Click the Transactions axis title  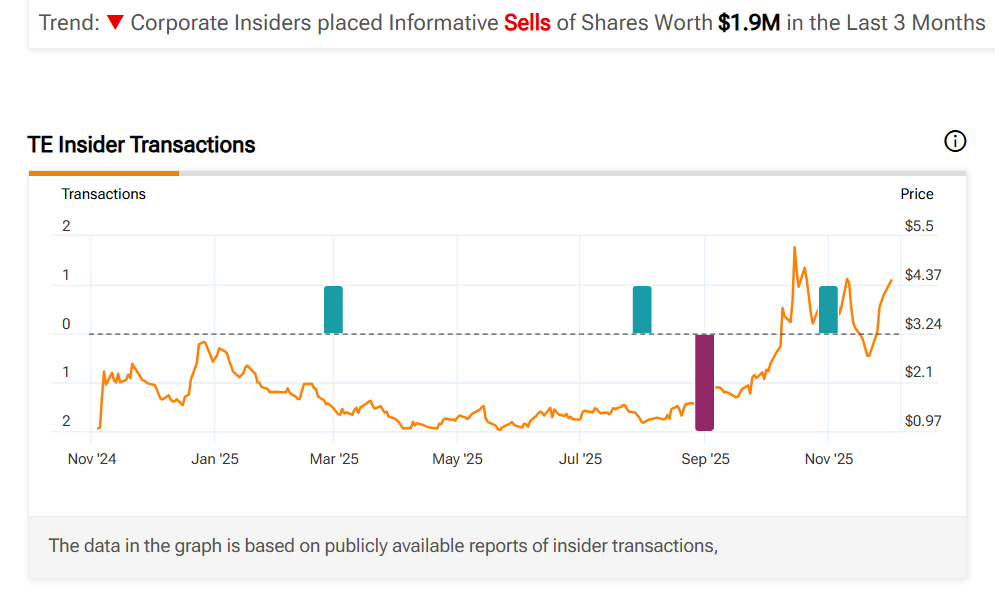coord(104,194)
